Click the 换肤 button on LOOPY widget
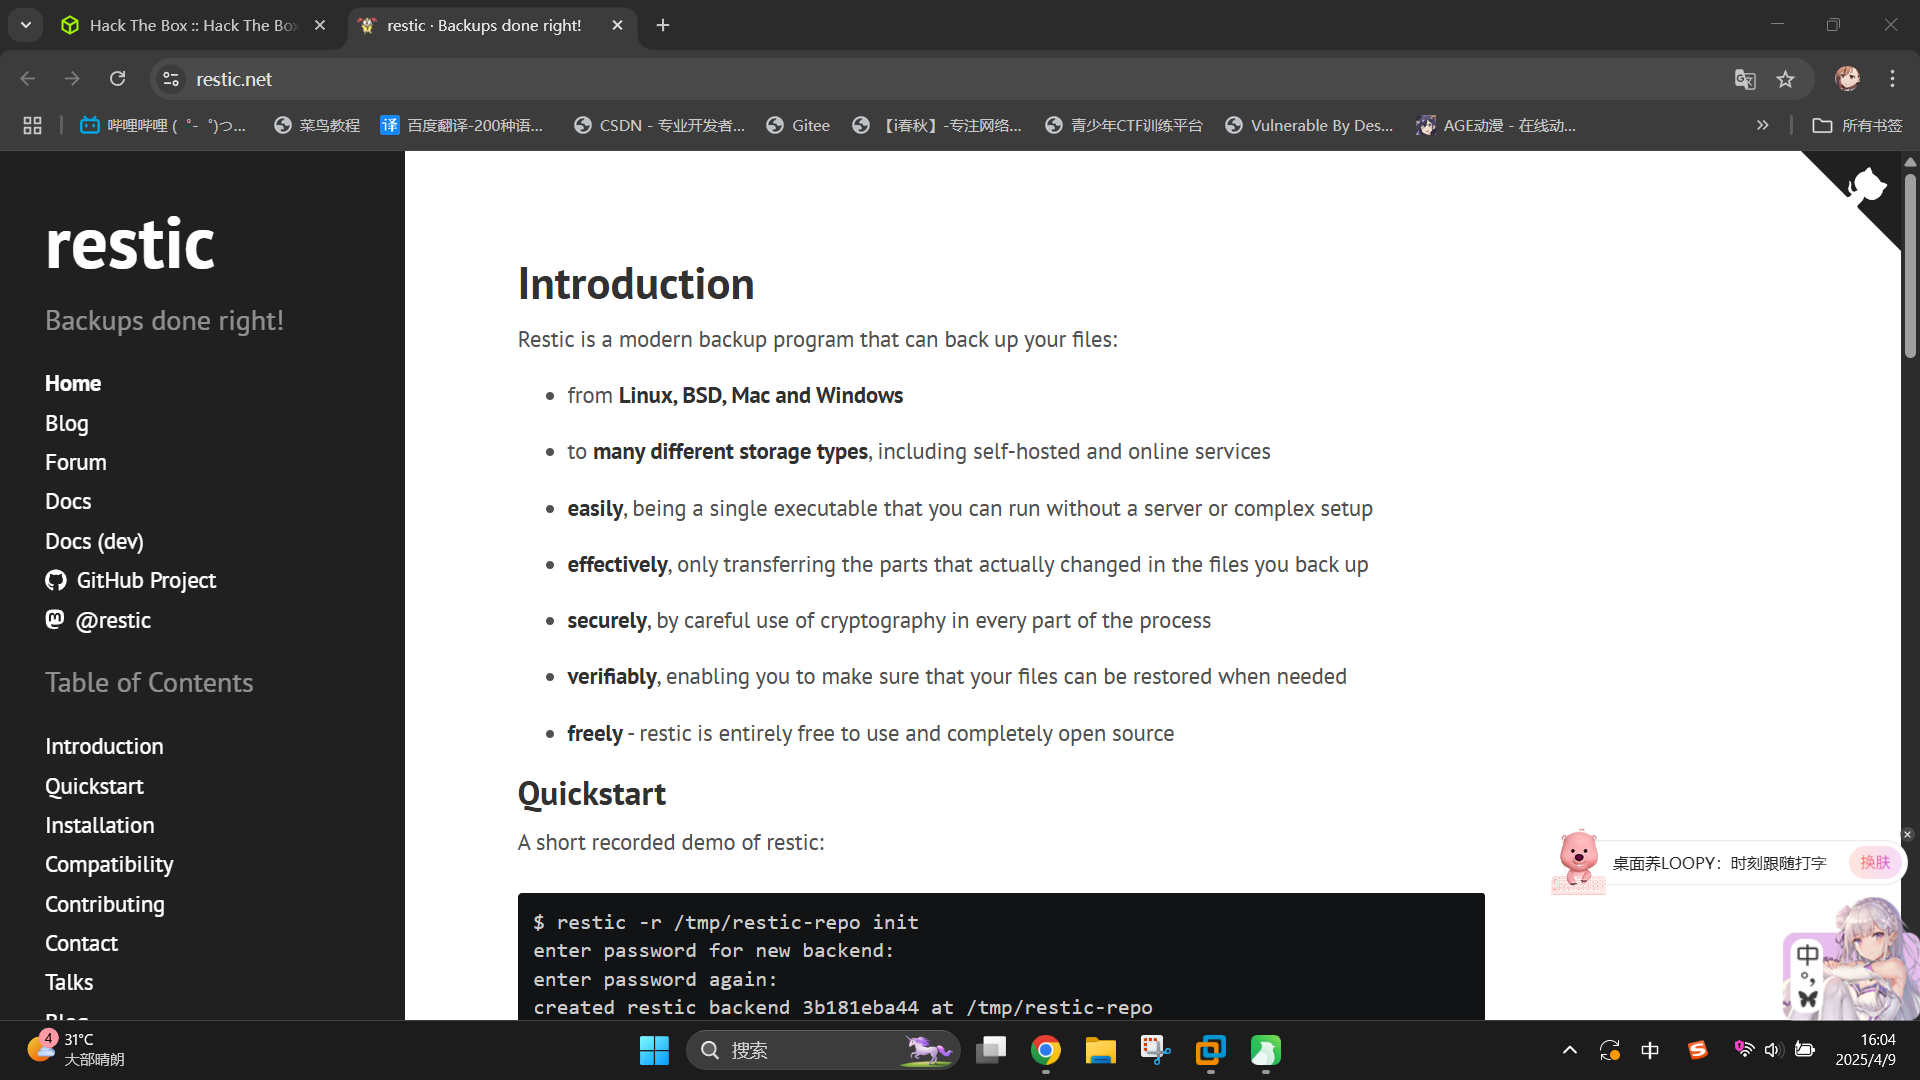 (x=1875, y=862)
